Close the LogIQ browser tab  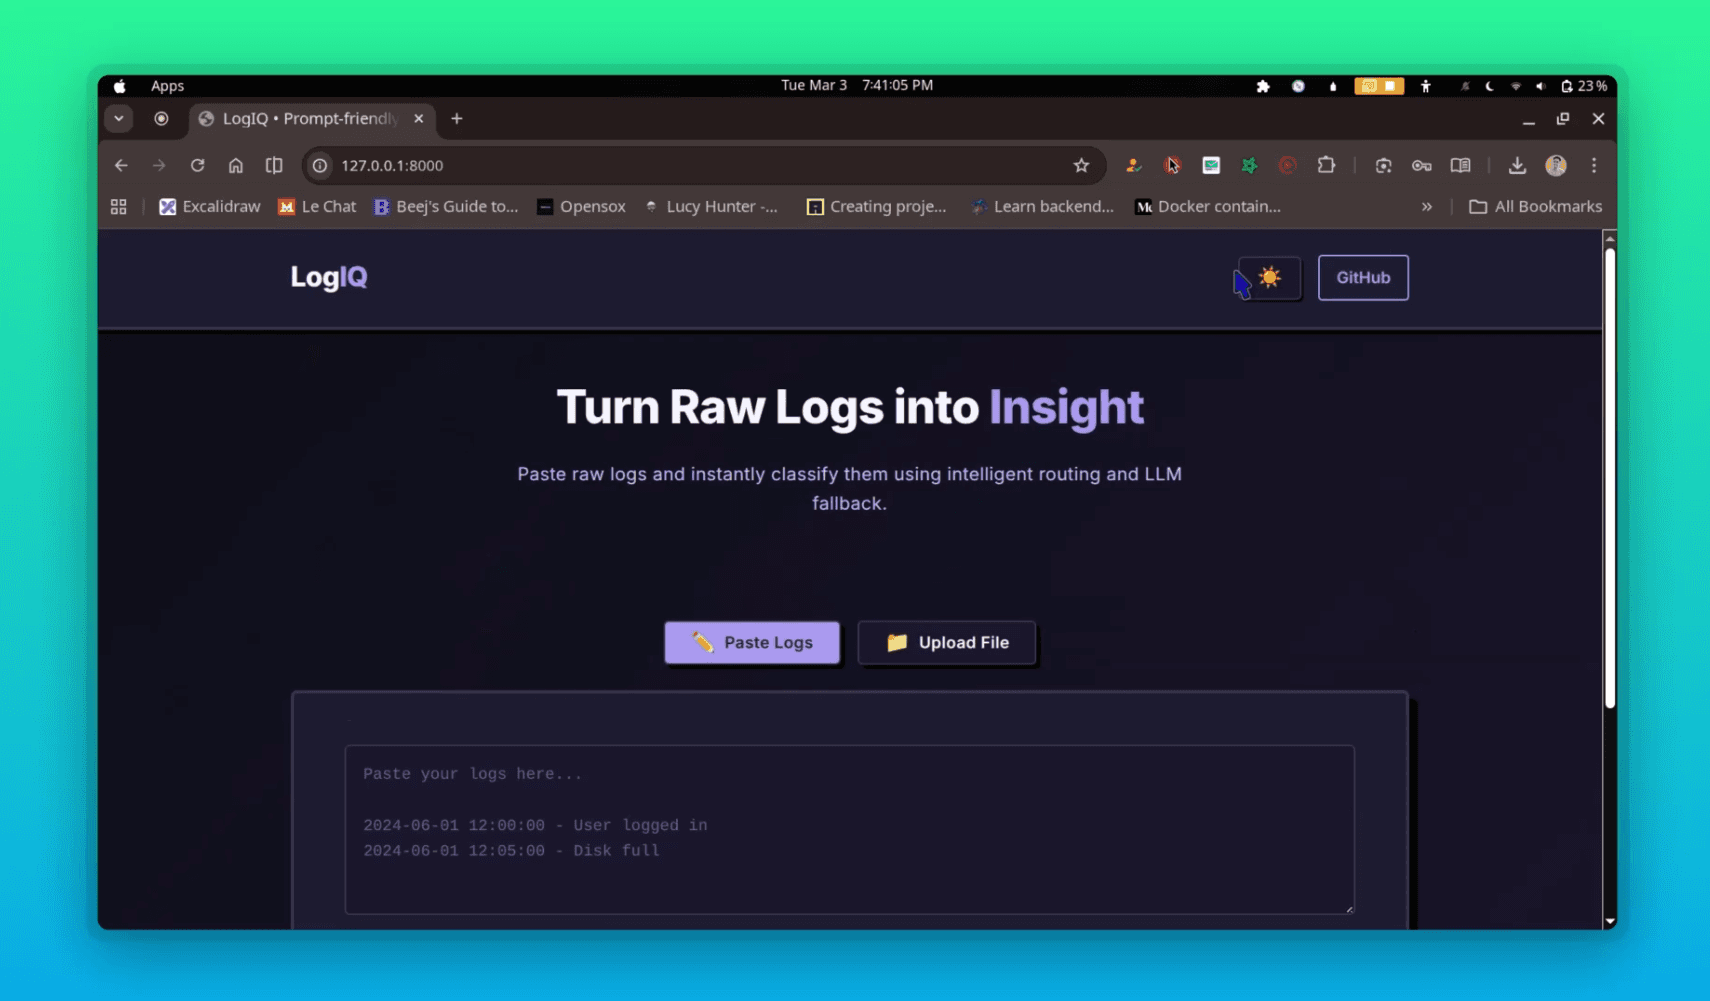(418, 119)
